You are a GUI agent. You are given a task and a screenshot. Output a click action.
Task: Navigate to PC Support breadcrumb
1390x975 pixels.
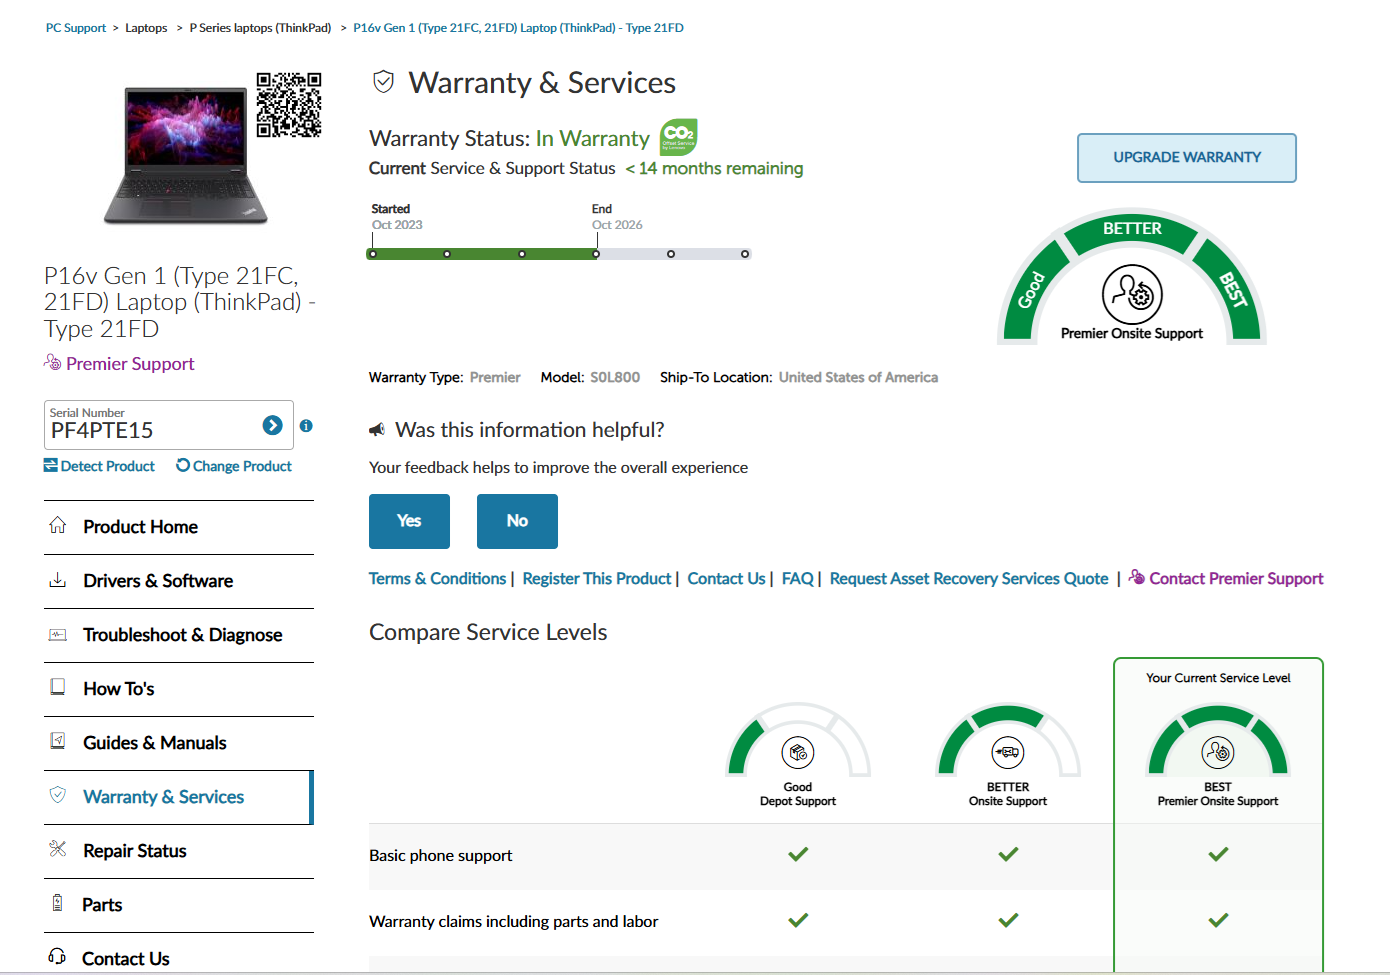[x=76, y=28]
